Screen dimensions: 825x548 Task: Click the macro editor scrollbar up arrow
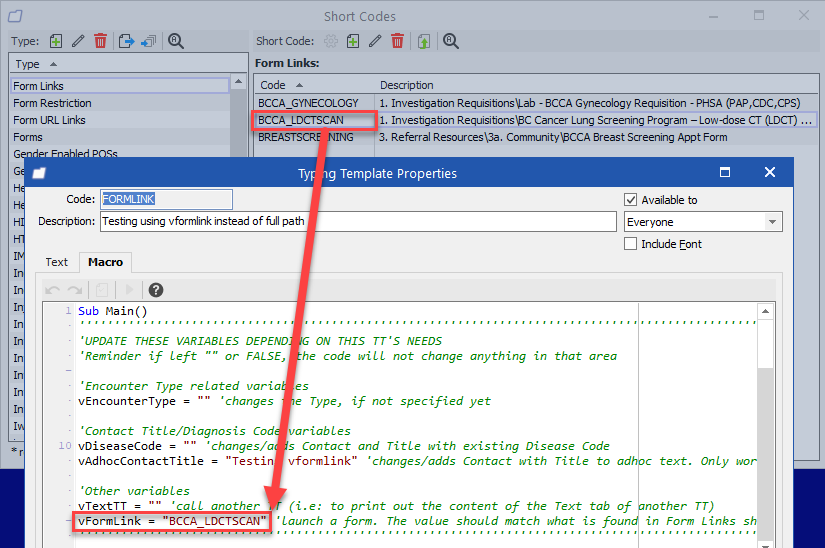pyautogui.click(x=766, y=311)
